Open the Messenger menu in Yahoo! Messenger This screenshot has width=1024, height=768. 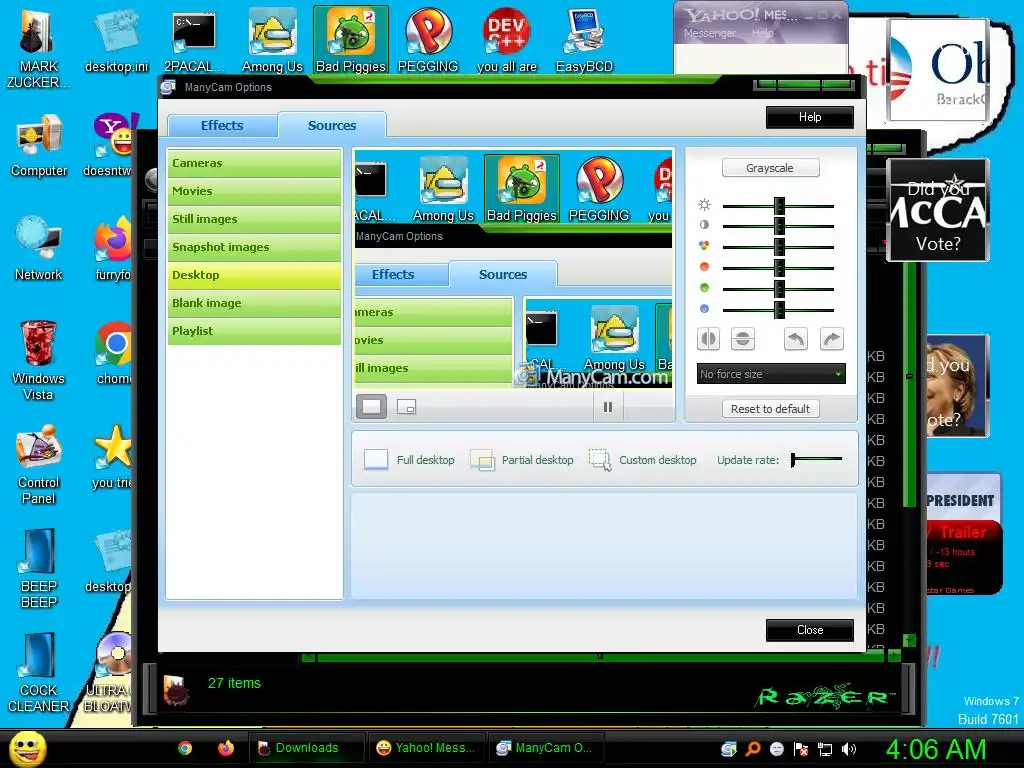click(710, 33)
